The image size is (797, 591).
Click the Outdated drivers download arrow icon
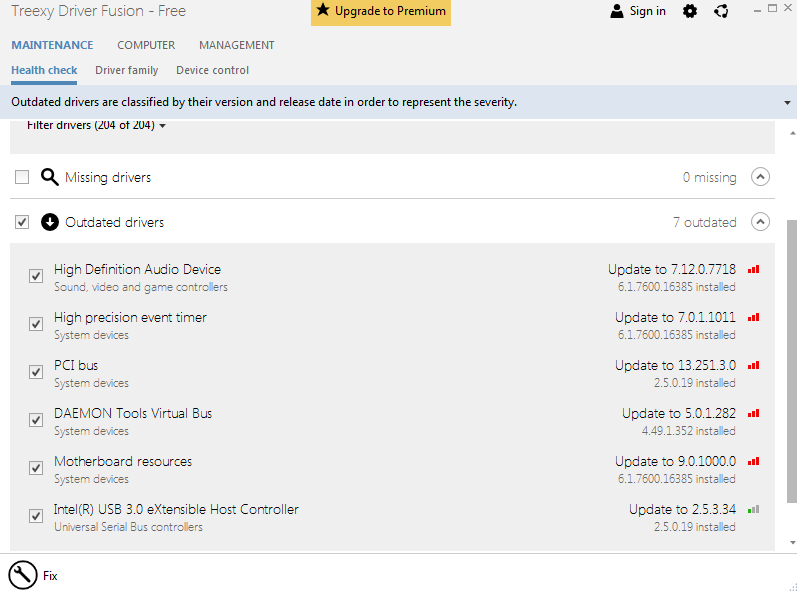coord(50,222)
